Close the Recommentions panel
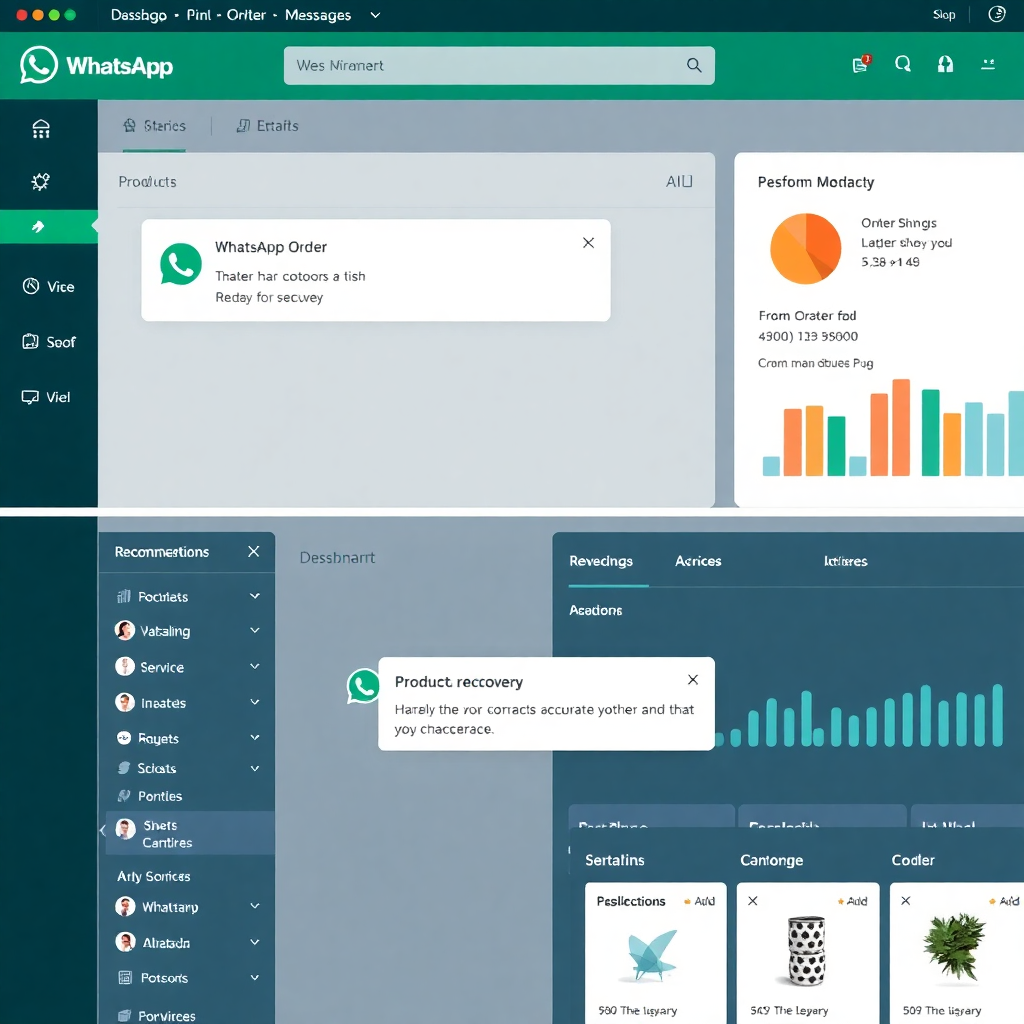The width and height of the screenshot is (1024, 1024). click(x=253, y=552)
